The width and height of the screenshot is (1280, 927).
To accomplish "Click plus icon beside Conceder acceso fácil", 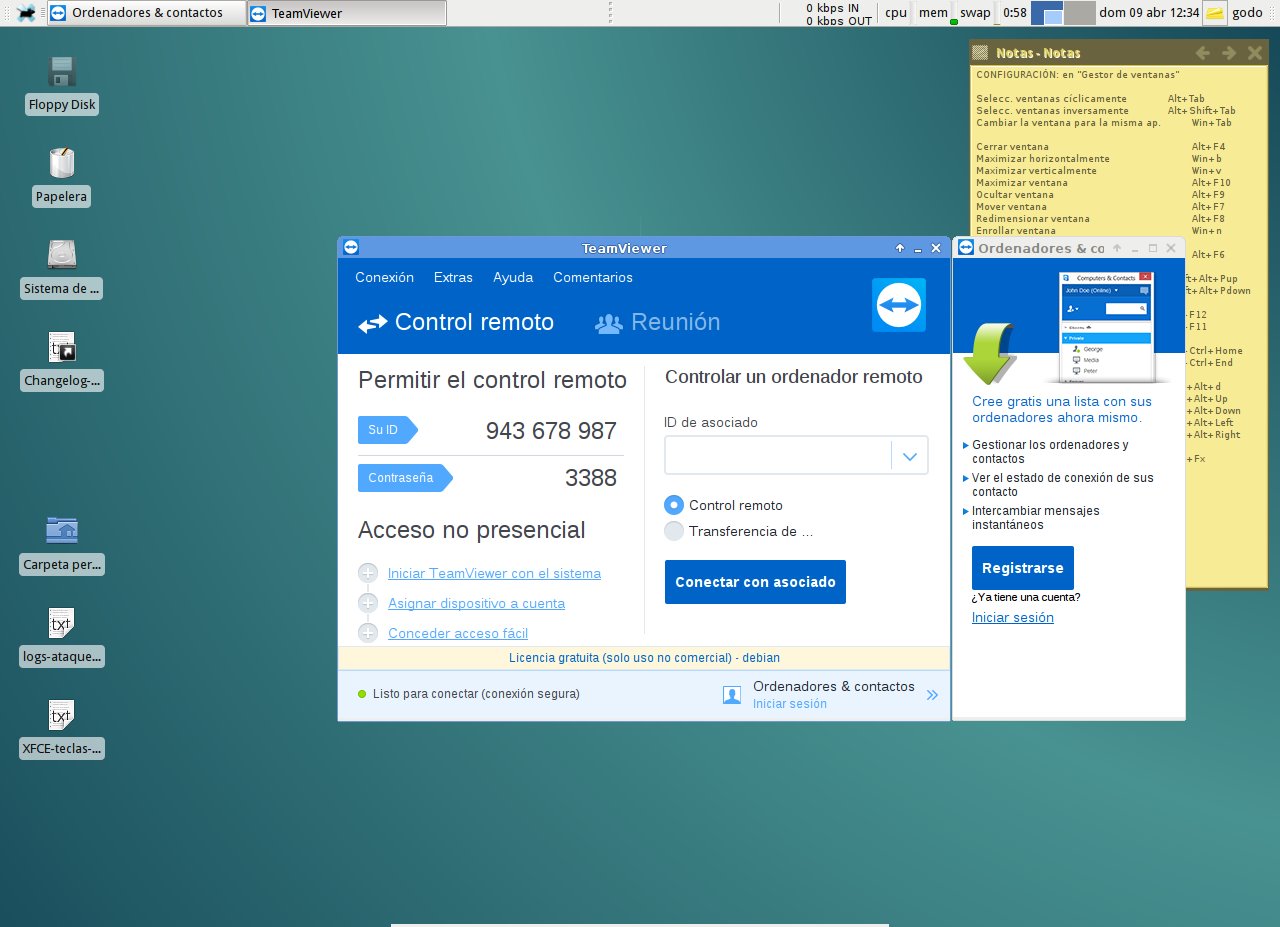I will click(x=368, y=633).
